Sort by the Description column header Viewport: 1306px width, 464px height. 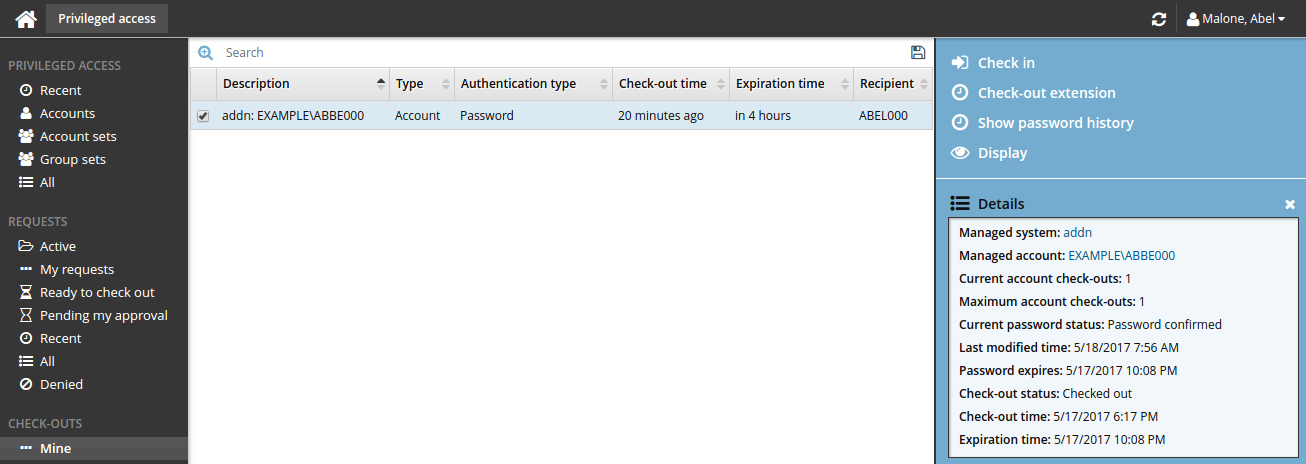(256, 84)
